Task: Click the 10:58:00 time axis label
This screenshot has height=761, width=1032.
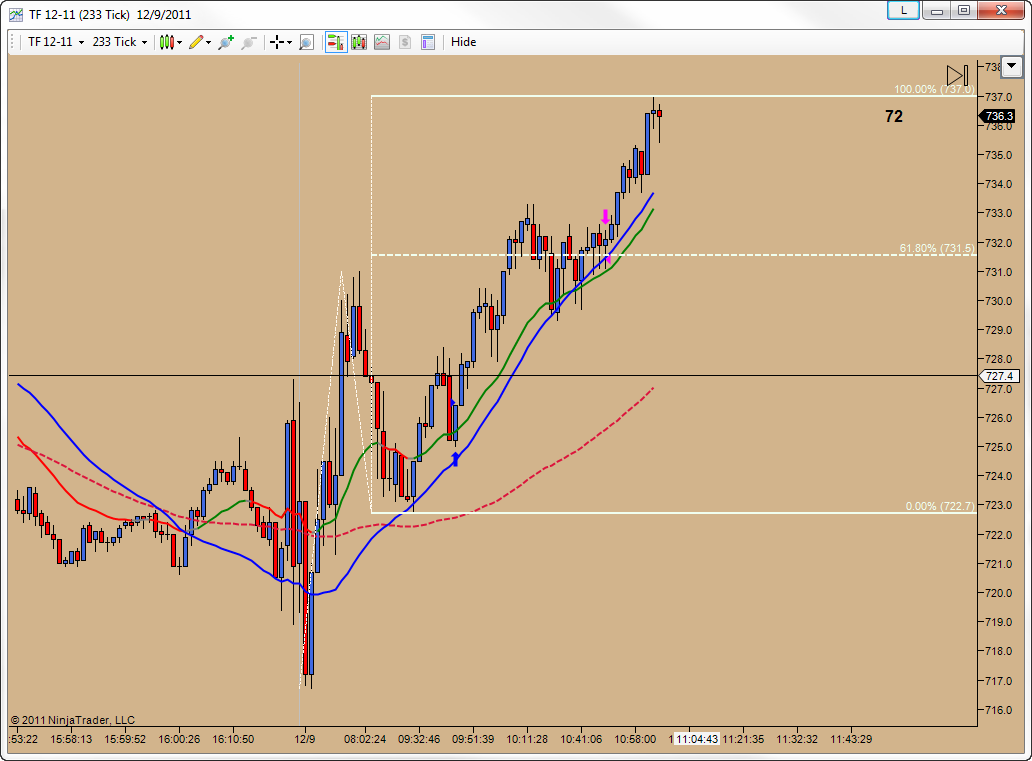Action: pos(634,739)
